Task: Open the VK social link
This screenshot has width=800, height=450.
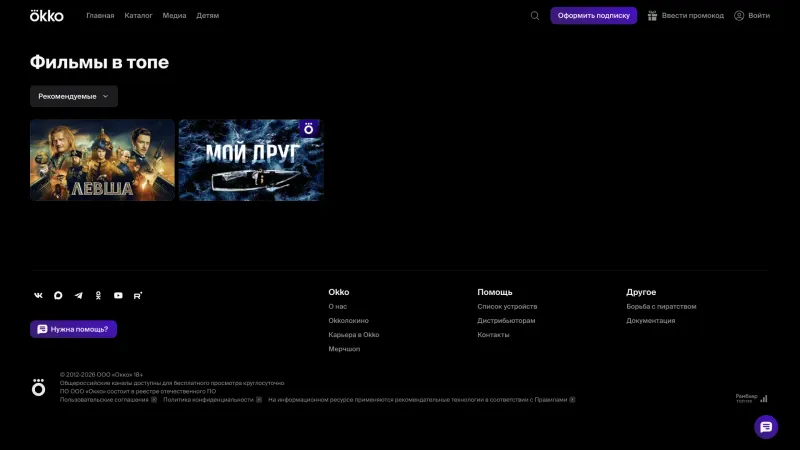Action: tap(38, 295)
